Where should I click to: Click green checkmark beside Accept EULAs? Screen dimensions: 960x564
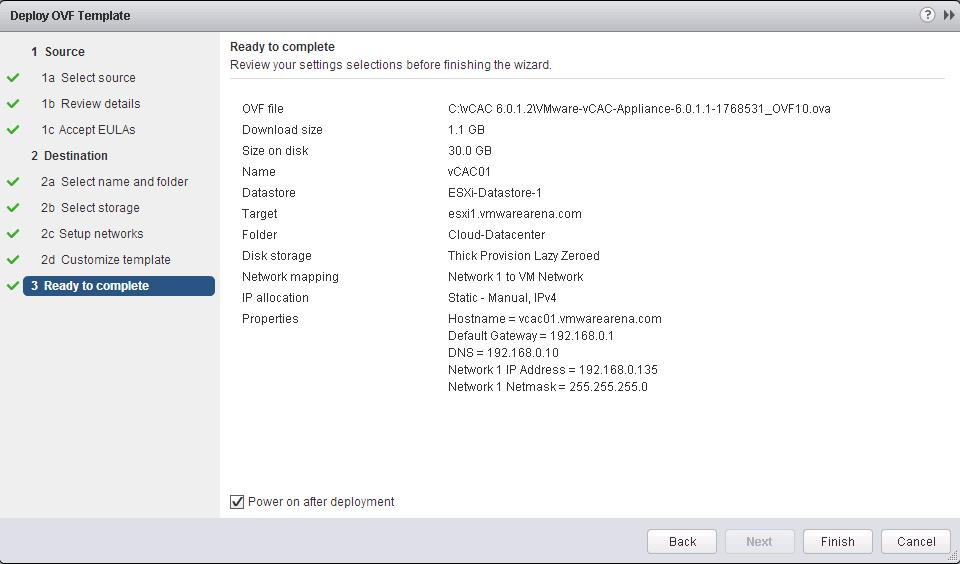click(13, 130)
